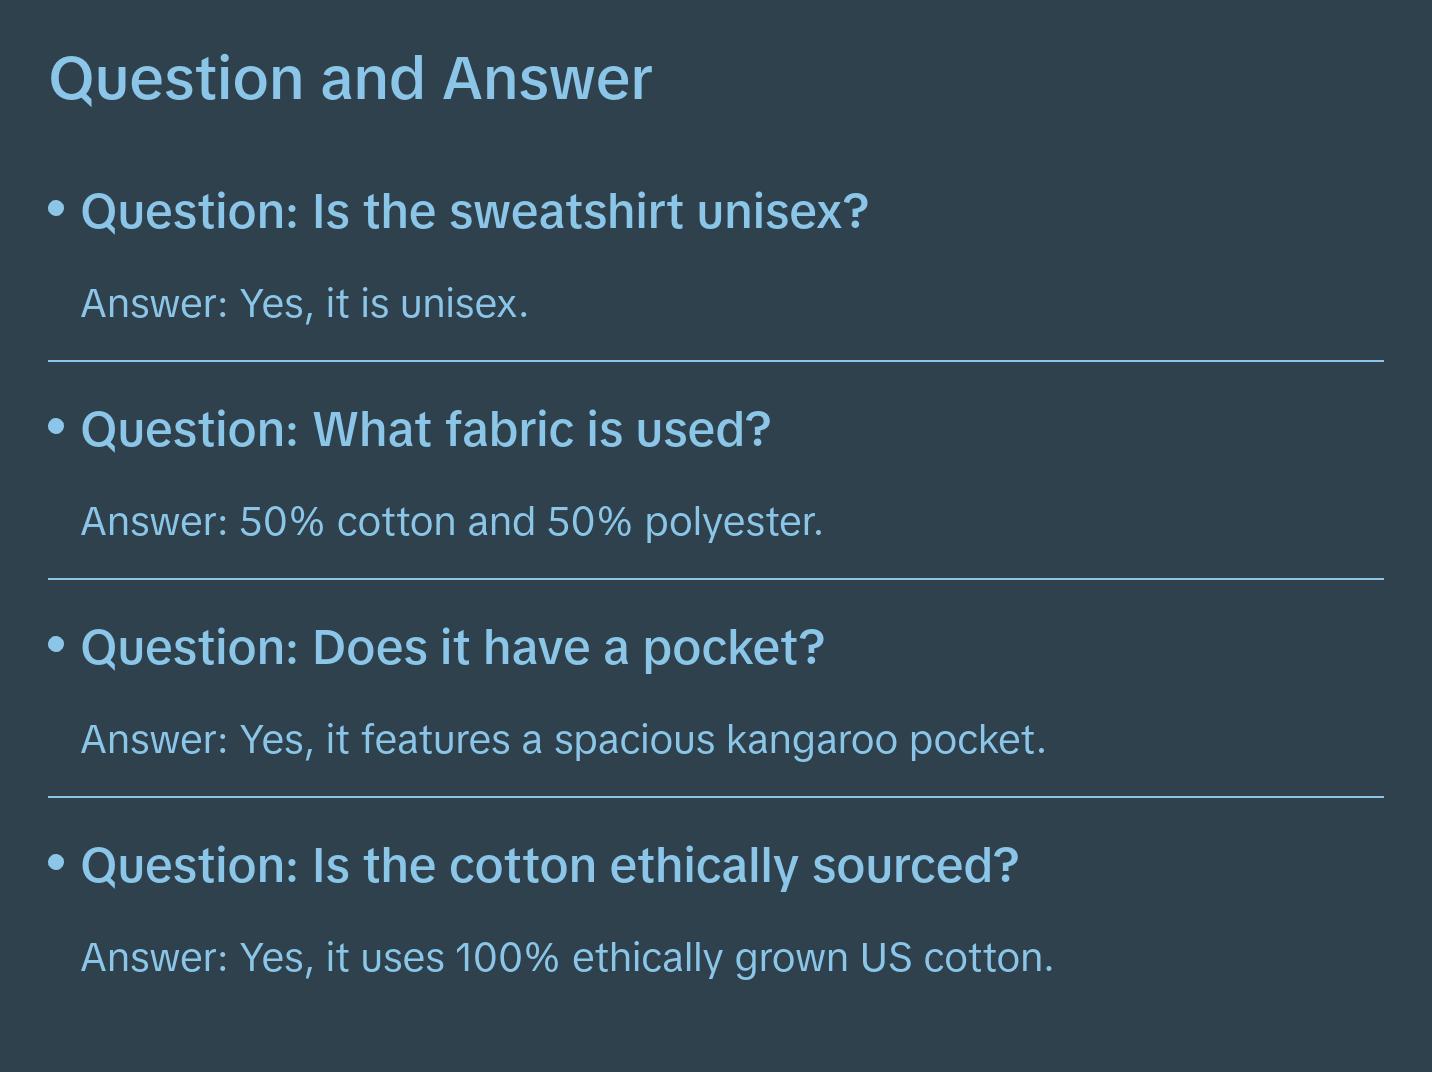
Task: Click the bullet beside the unisex question
Action: click(x=57, y=209)
